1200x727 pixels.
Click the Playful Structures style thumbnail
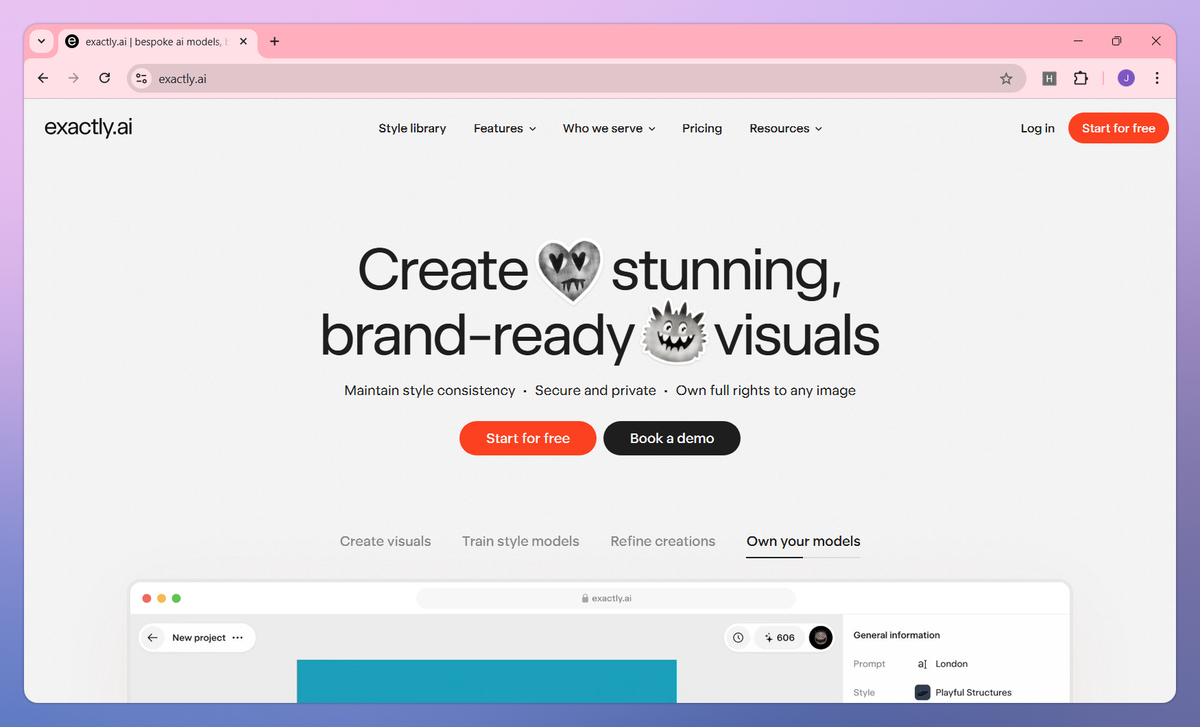click(923, 692)
